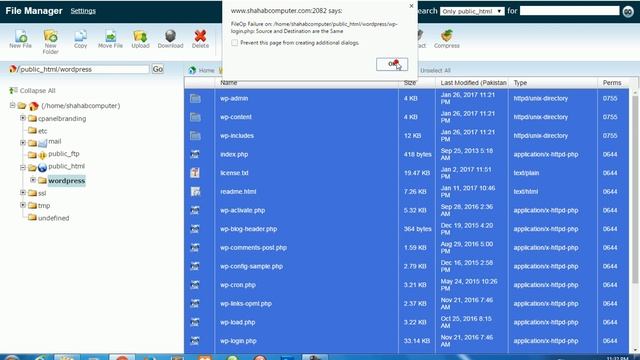Click the wp-load.php file icon

click(195, 322)
